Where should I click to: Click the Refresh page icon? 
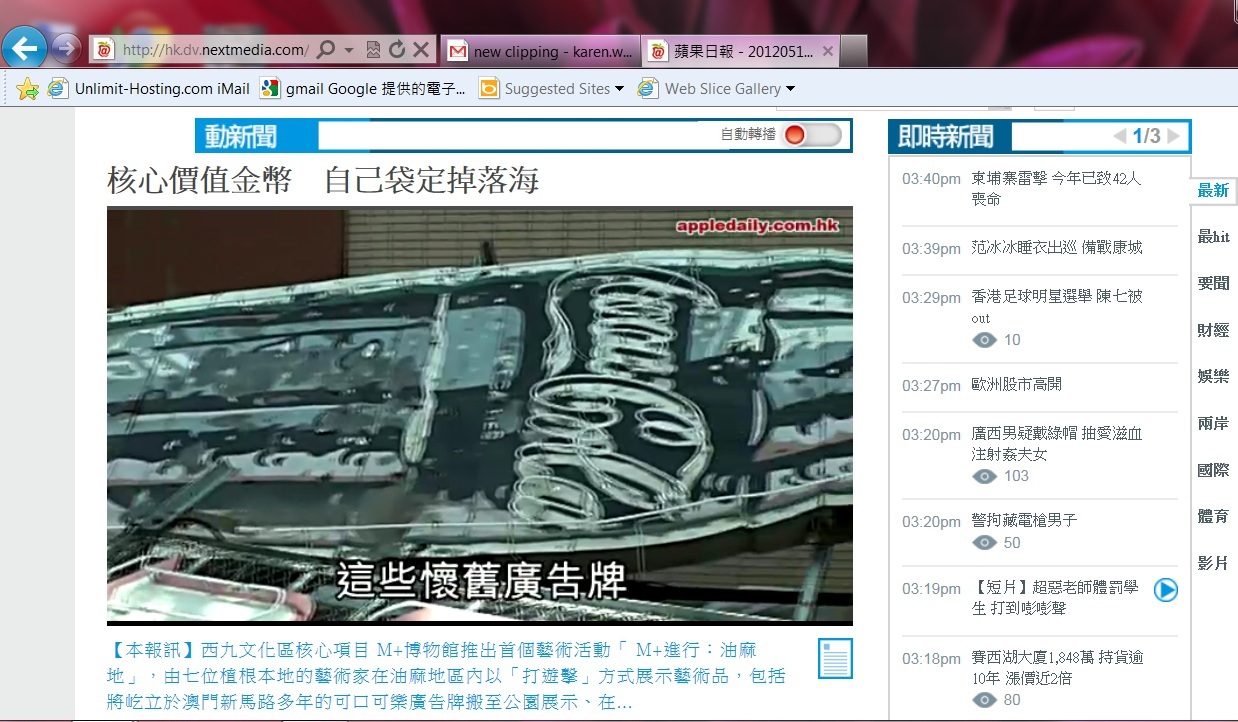point(397,49)
